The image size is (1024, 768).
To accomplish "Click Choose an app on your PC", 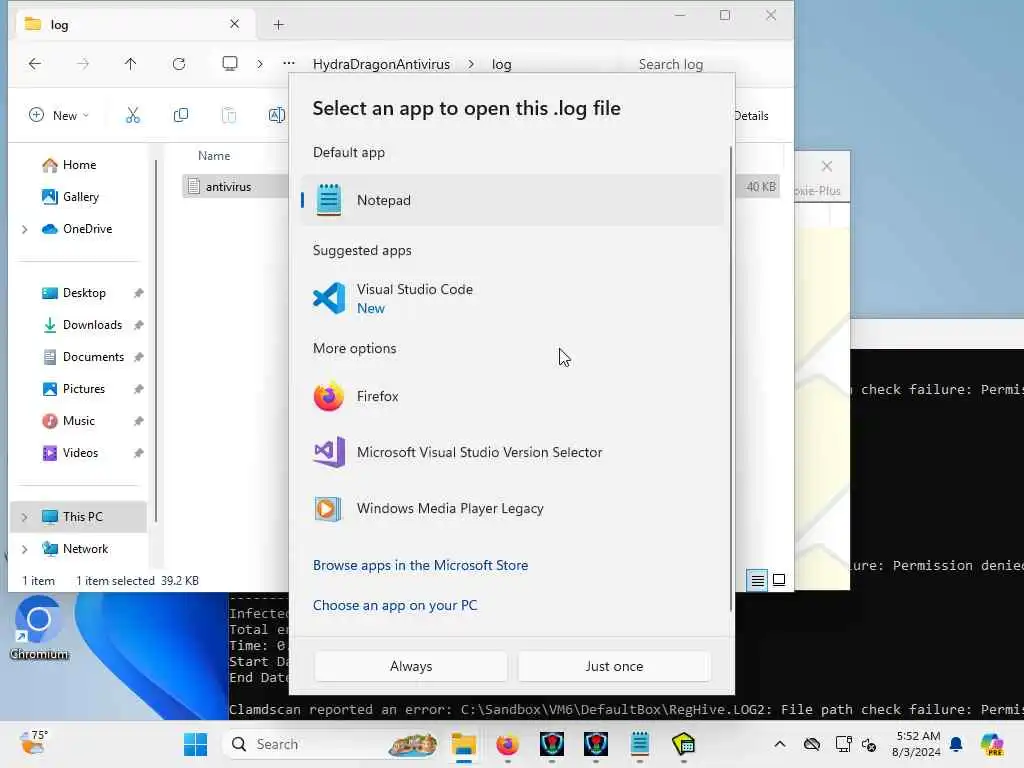I will (394, 605).
